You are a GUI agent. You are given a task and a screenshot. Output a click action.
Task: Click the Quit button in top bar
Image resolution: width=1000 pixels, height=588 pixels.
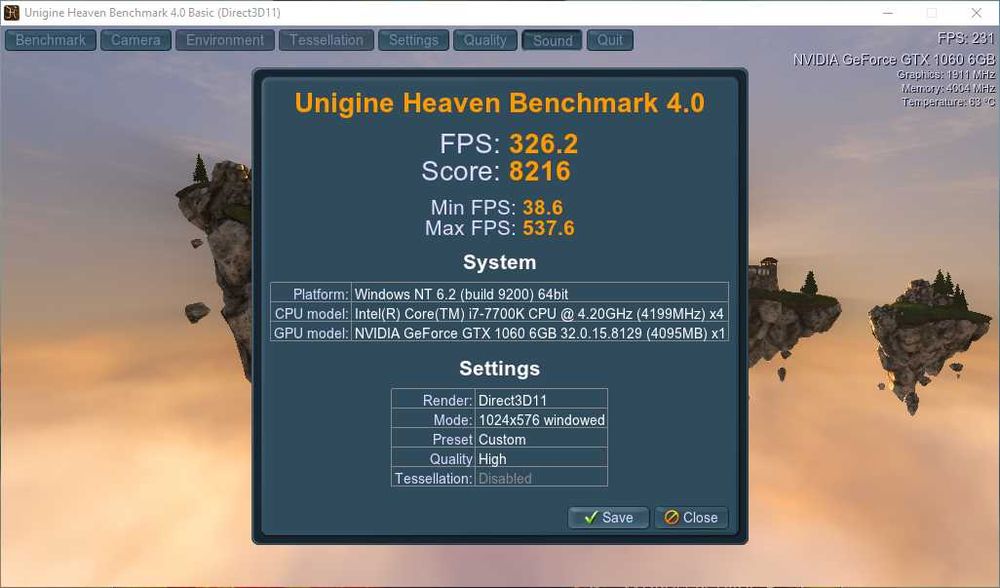610,40
